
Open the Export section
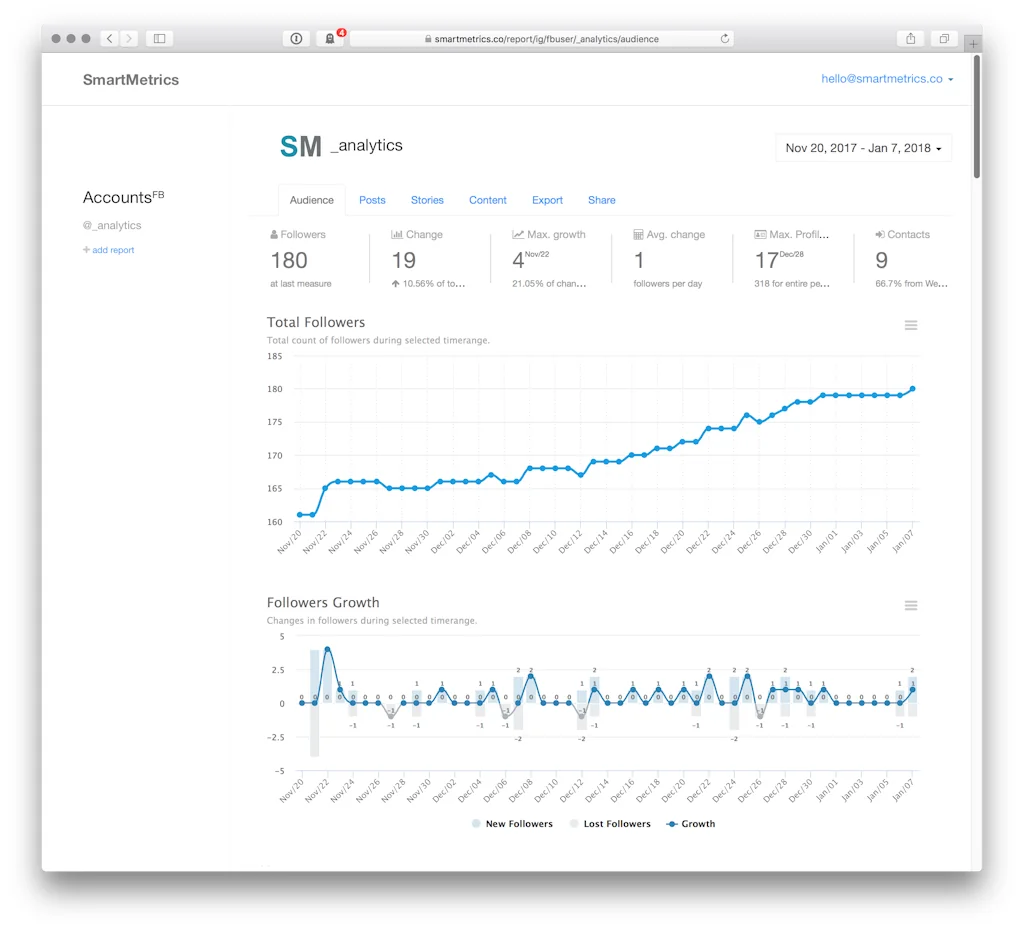547,200
